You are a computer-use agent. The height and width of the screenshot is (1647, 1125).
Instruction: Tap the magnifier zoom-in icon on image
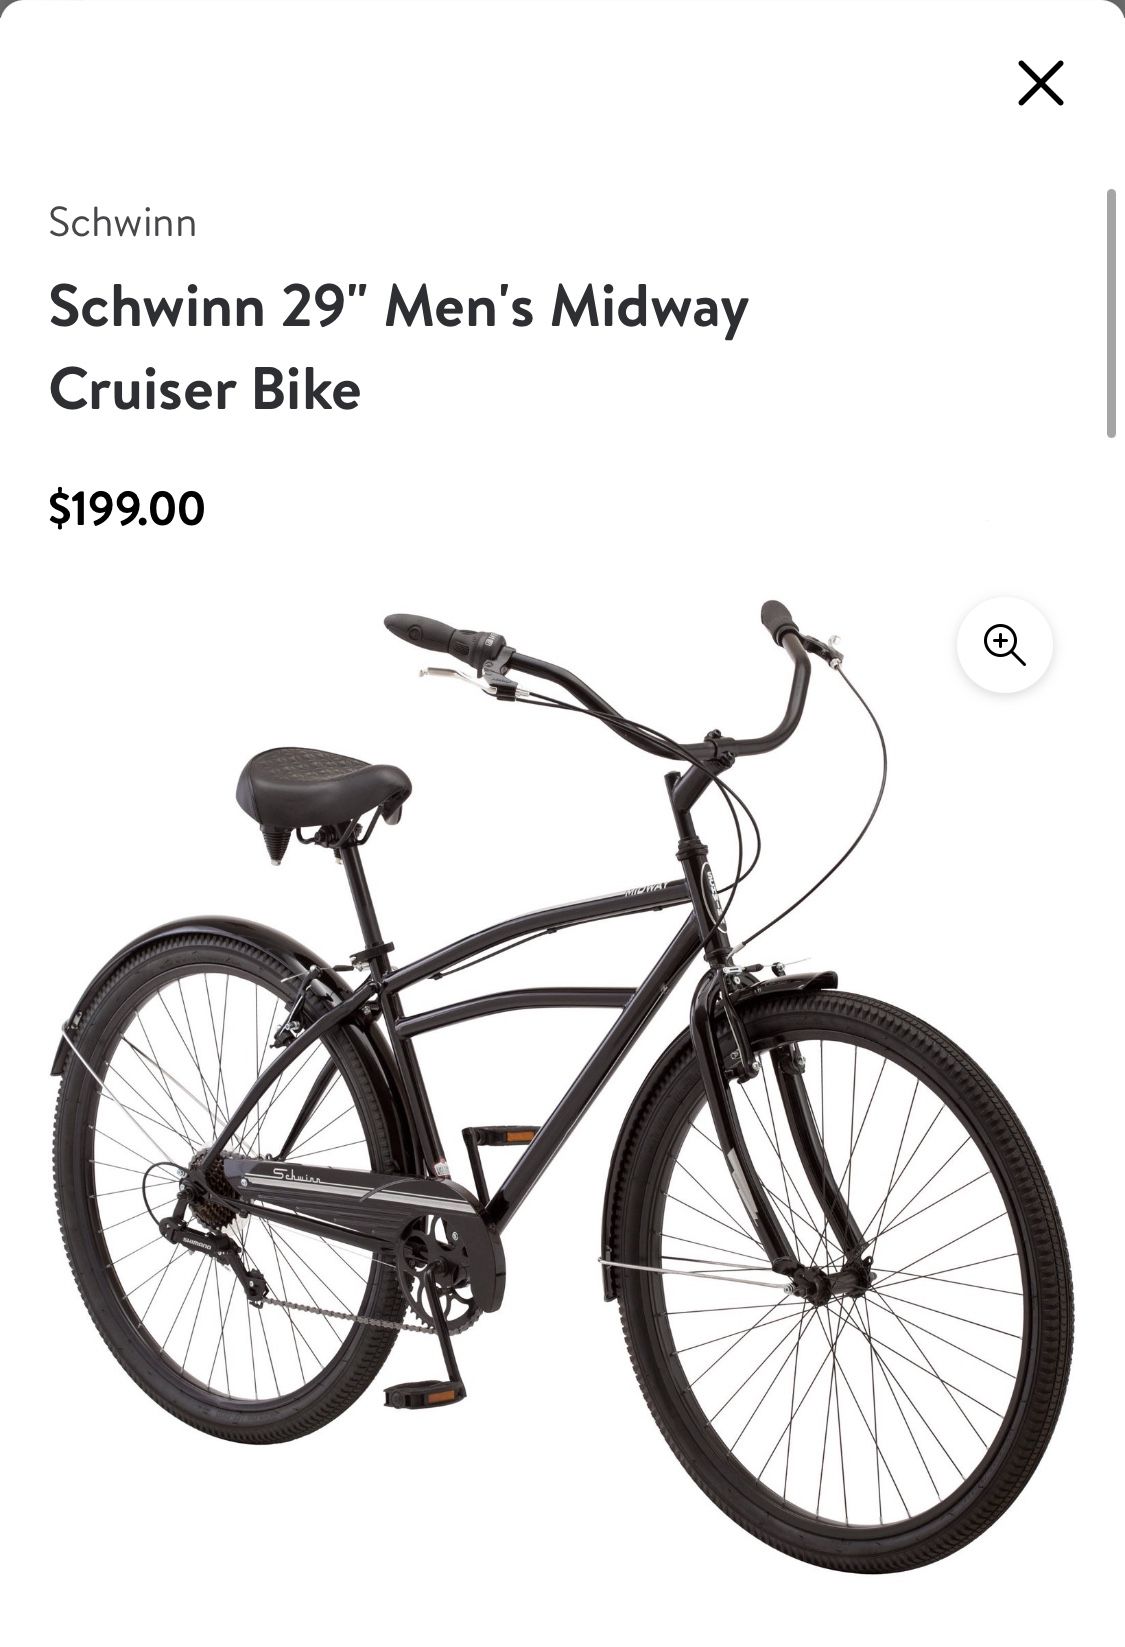tap(1004, 645)
